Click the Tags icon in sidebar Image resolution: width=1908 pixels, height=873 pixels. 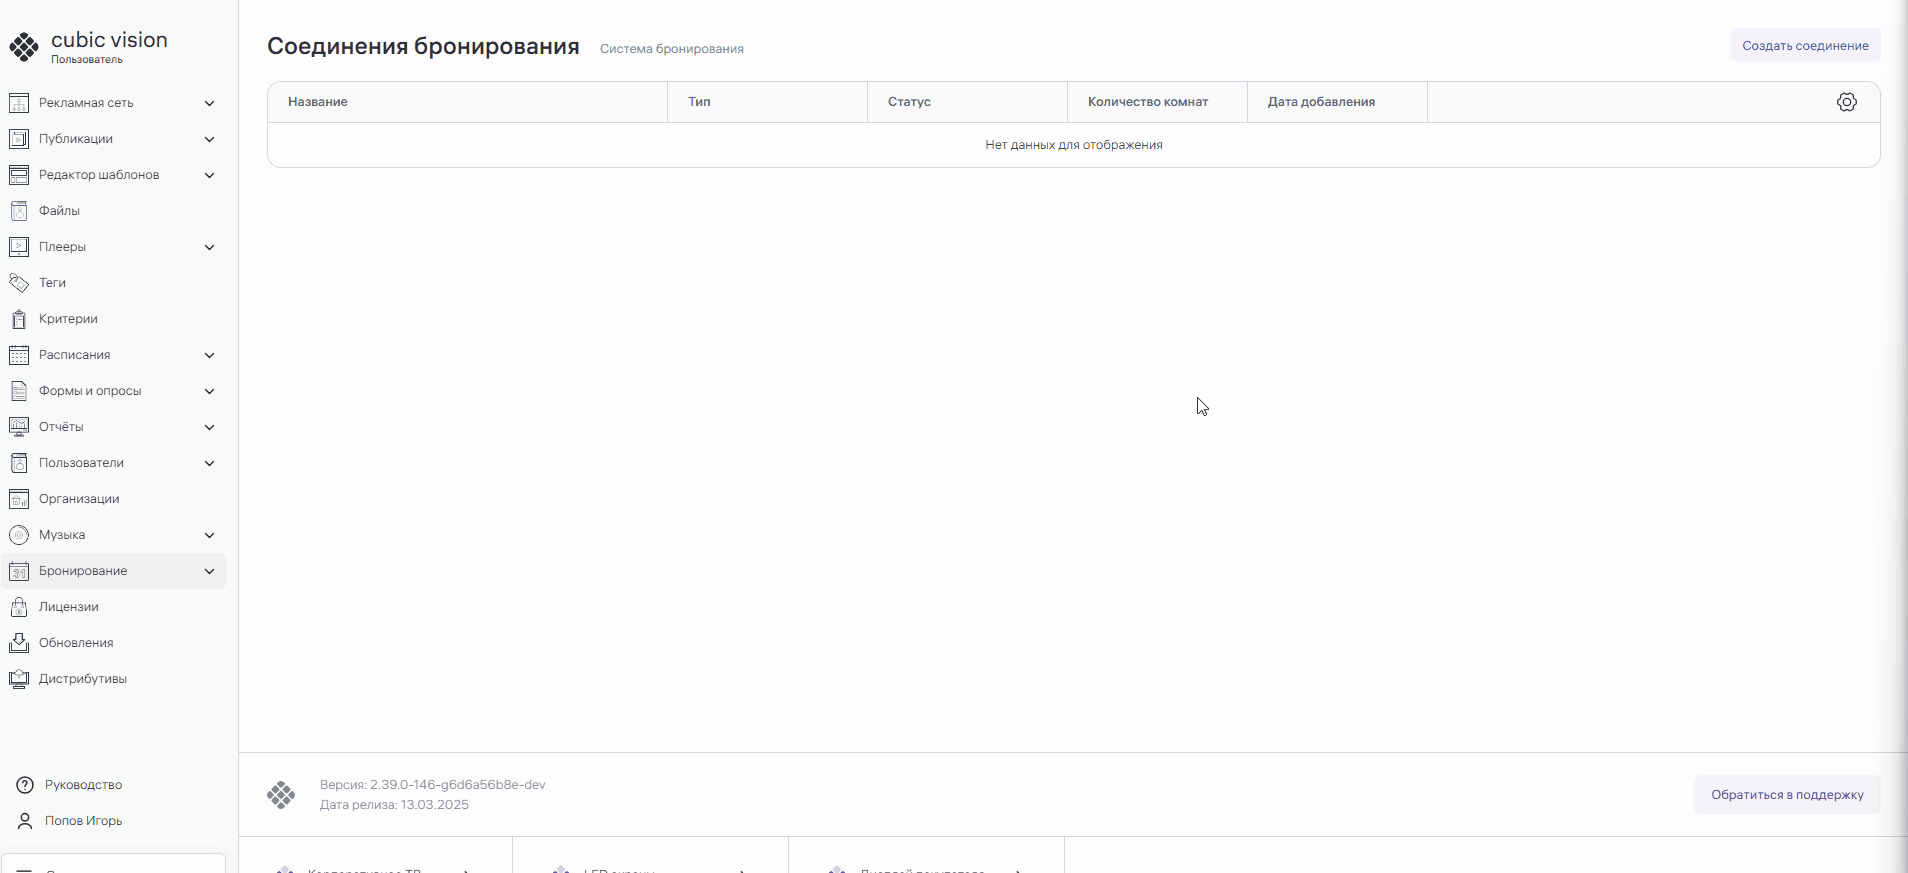(x=19, y=283)
